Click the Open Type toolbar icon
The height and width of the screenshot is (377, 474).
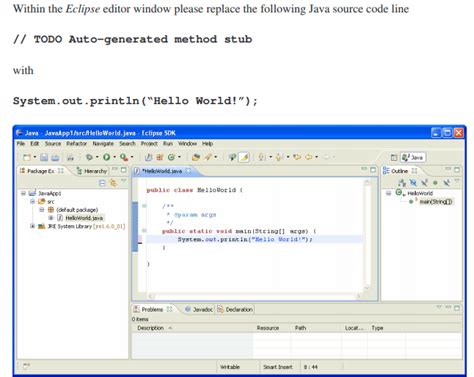(x=196, y=157)
